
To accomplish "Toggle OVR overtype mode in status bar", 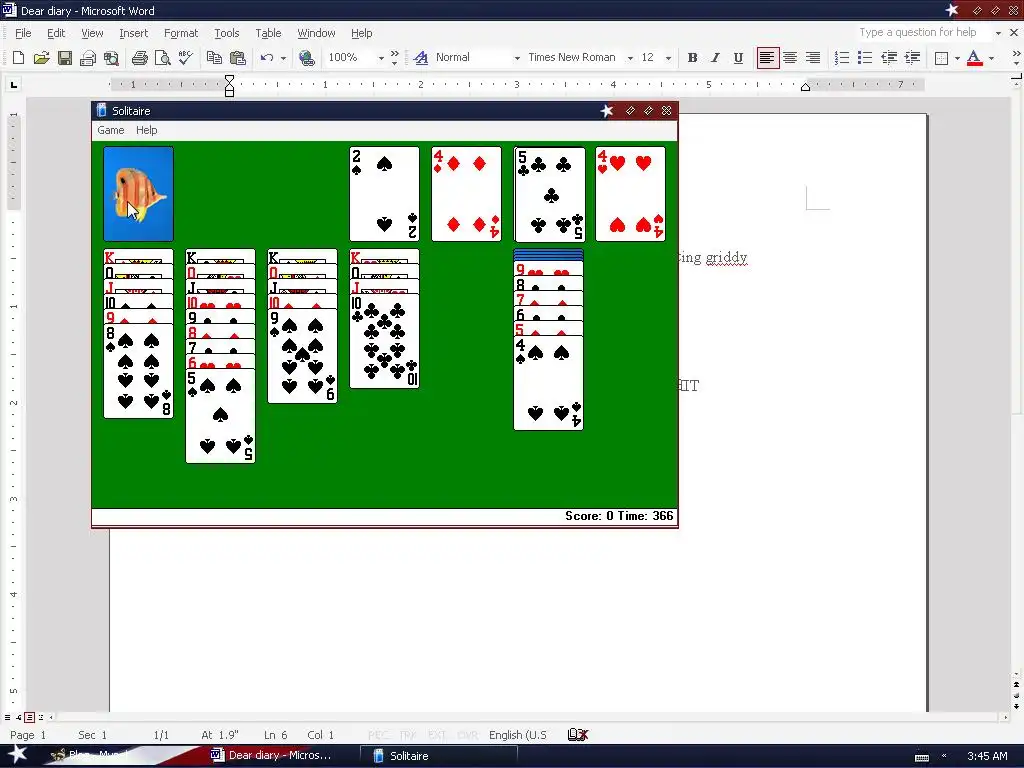I will tap(468, 735).
